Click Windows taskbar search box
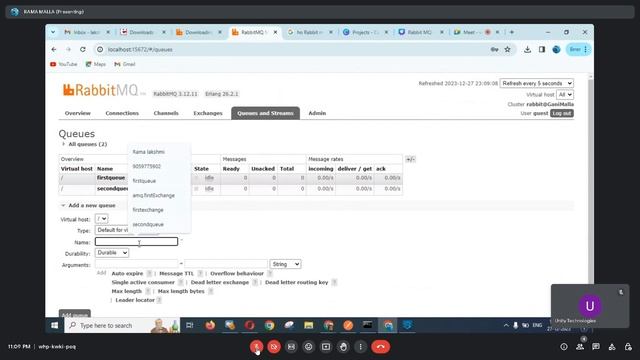The height and width of the screenshot is (360, 640). point(122,325)
